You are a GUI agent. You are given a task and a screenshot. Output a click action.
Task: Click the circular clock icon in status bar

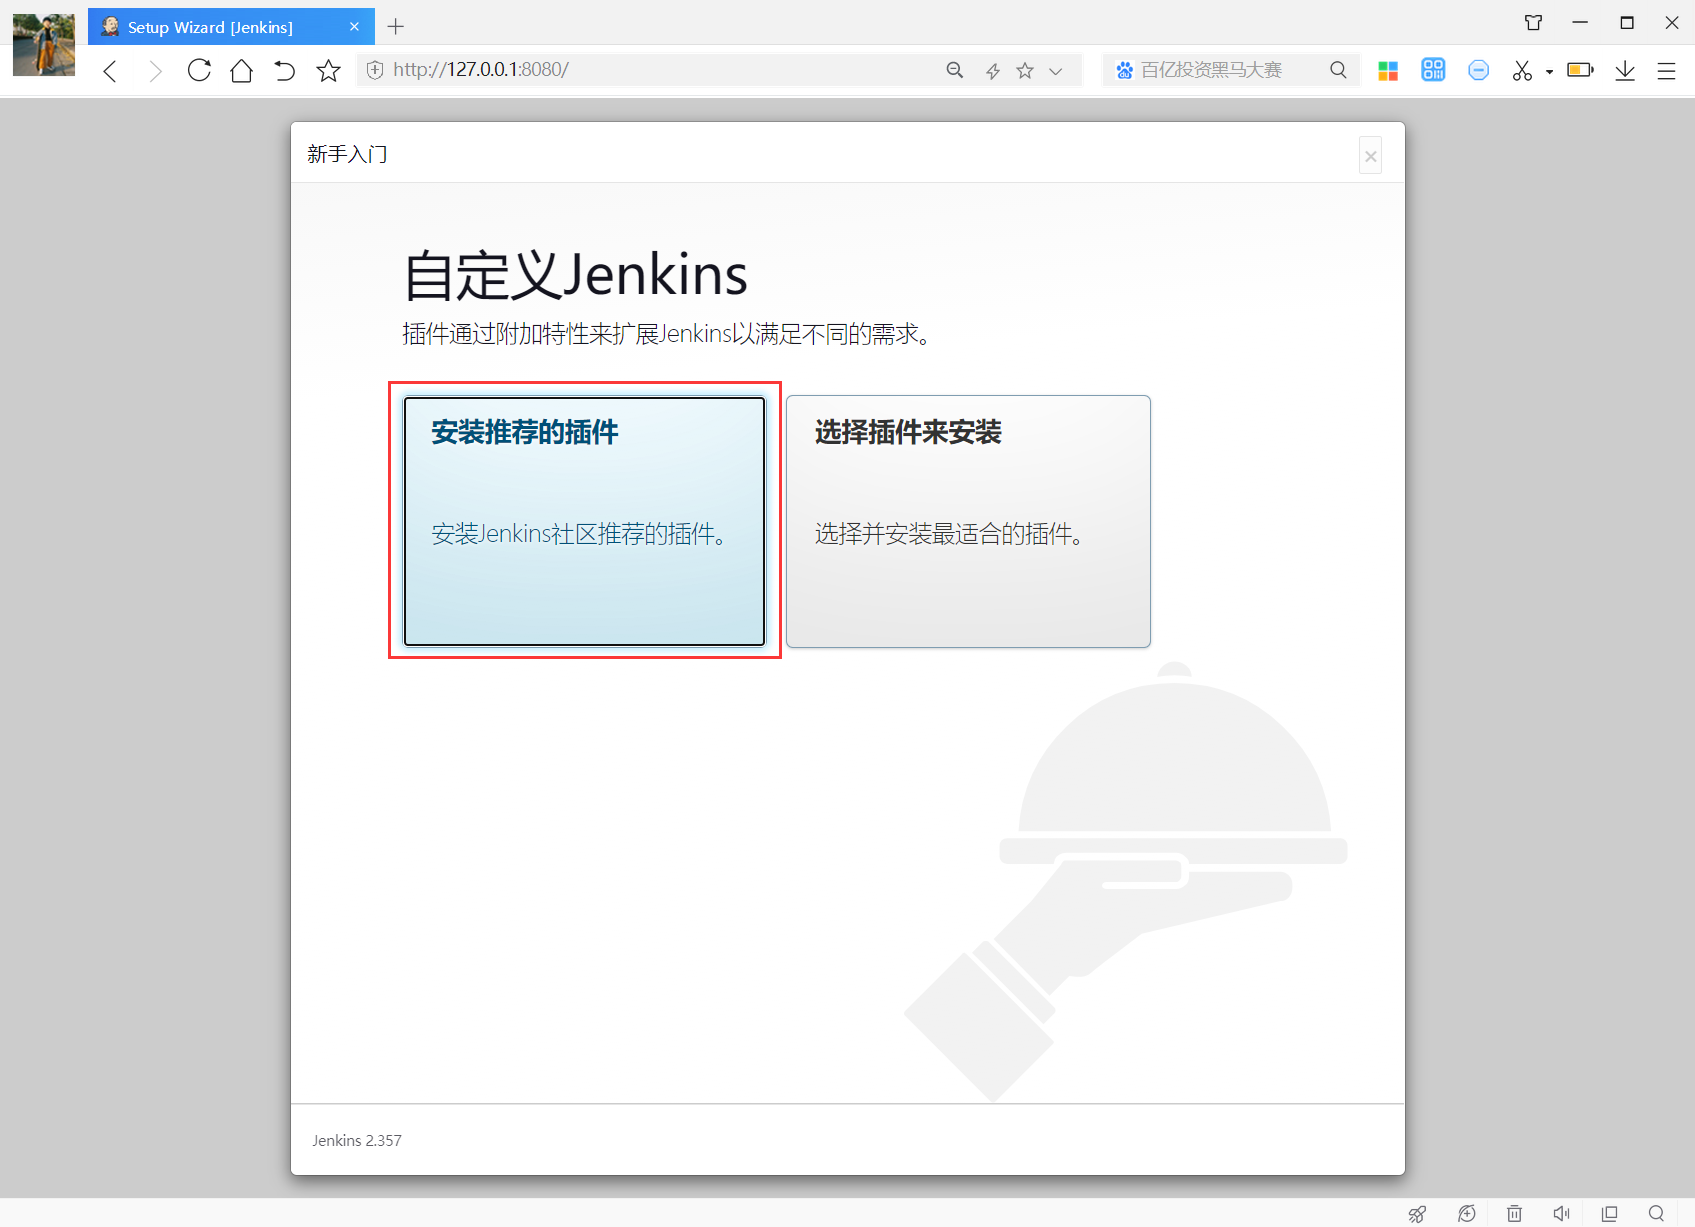point(1467,1213)
